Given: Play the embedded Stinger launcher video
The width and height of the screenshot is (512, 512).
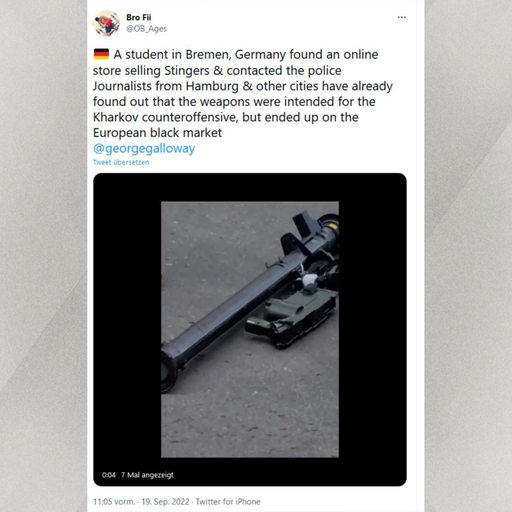Looking at the screenshot, I should point(250,329).
